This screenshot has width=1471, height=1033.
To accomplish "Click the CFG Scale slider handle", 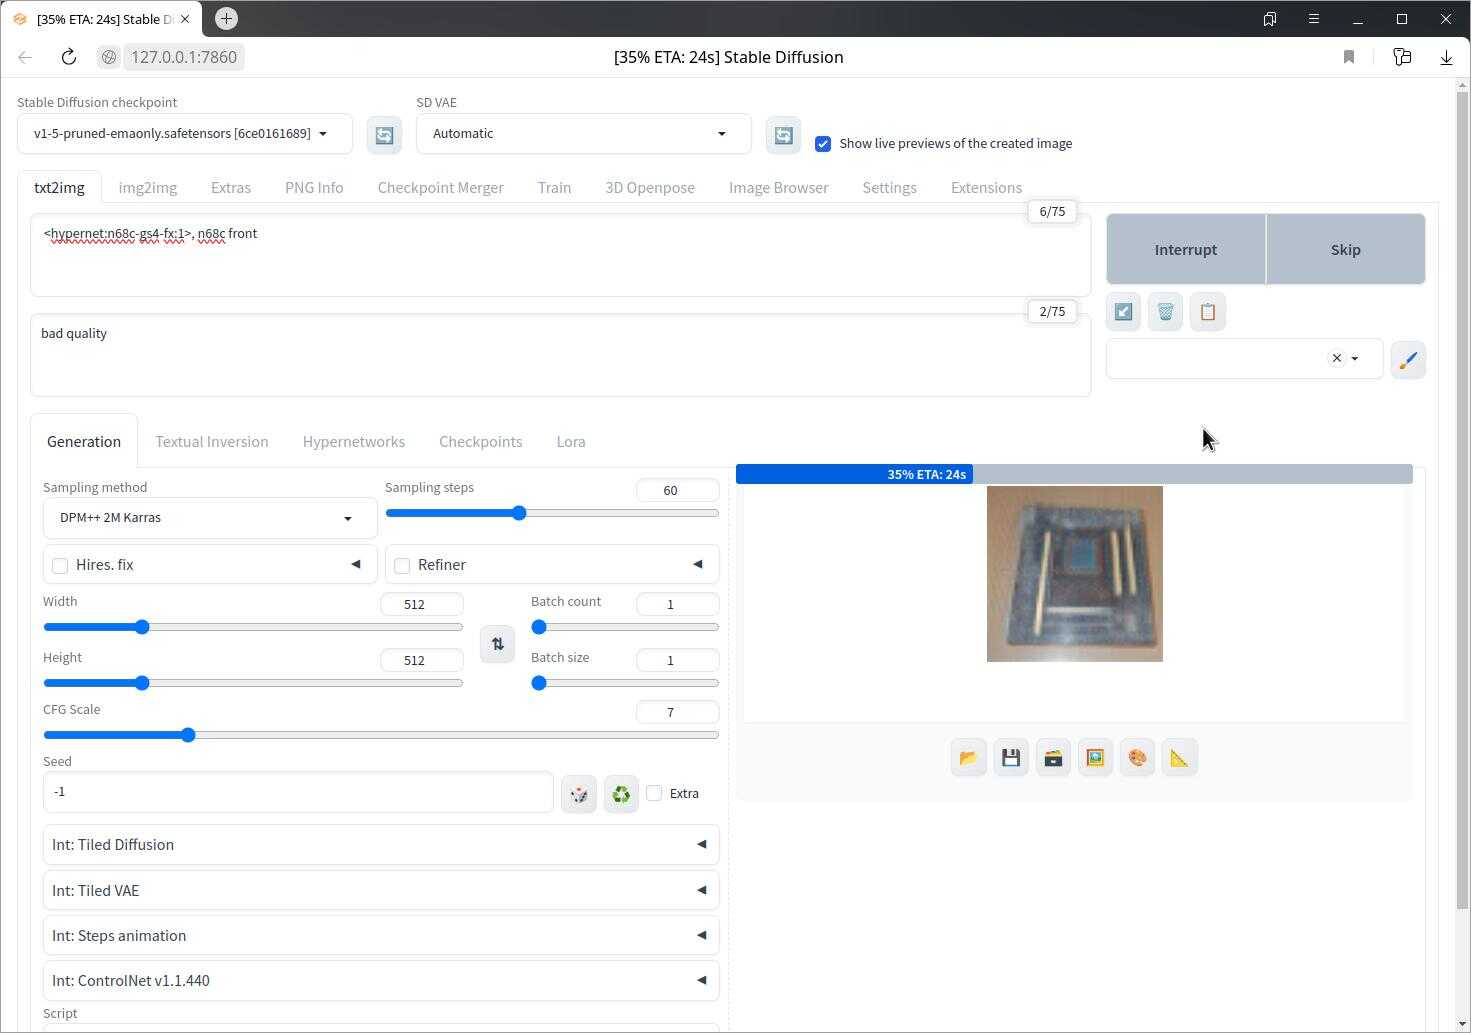I will click(188, 735).
